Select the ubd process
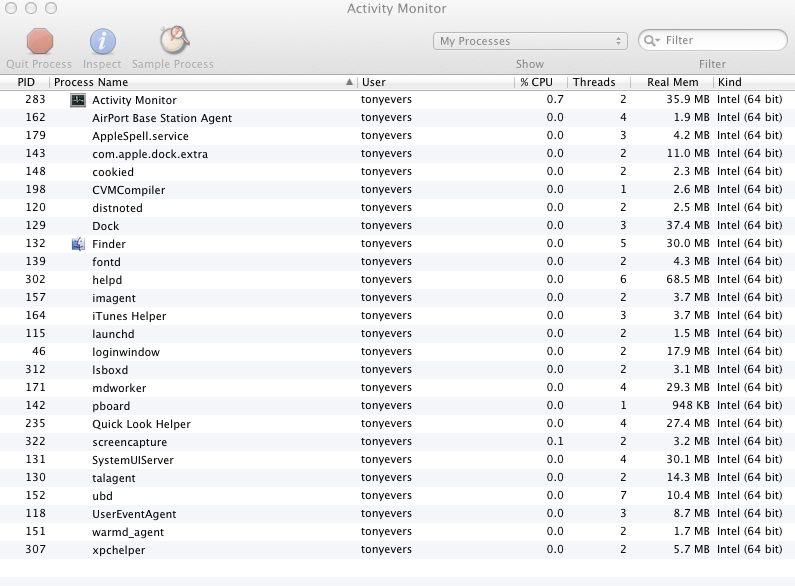Image resolution: width=795 pixels, height=586 pixels. click(x=398, y=496)
